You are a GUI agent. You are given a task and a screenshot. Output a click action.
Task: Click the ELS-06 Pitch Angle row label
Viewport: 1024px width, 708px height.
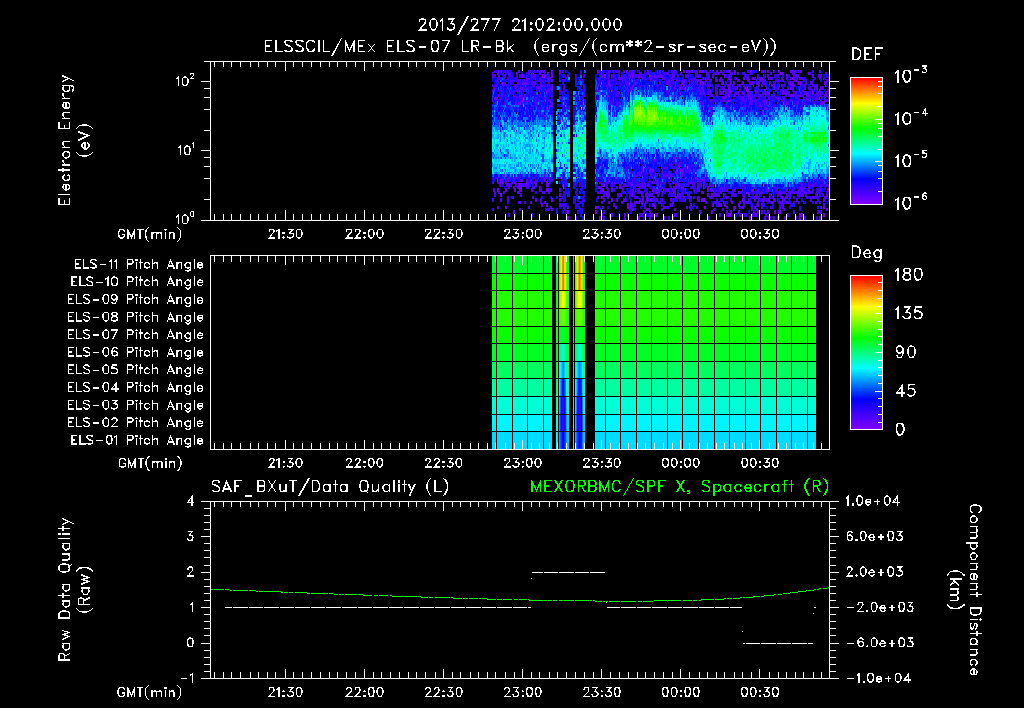136,353
